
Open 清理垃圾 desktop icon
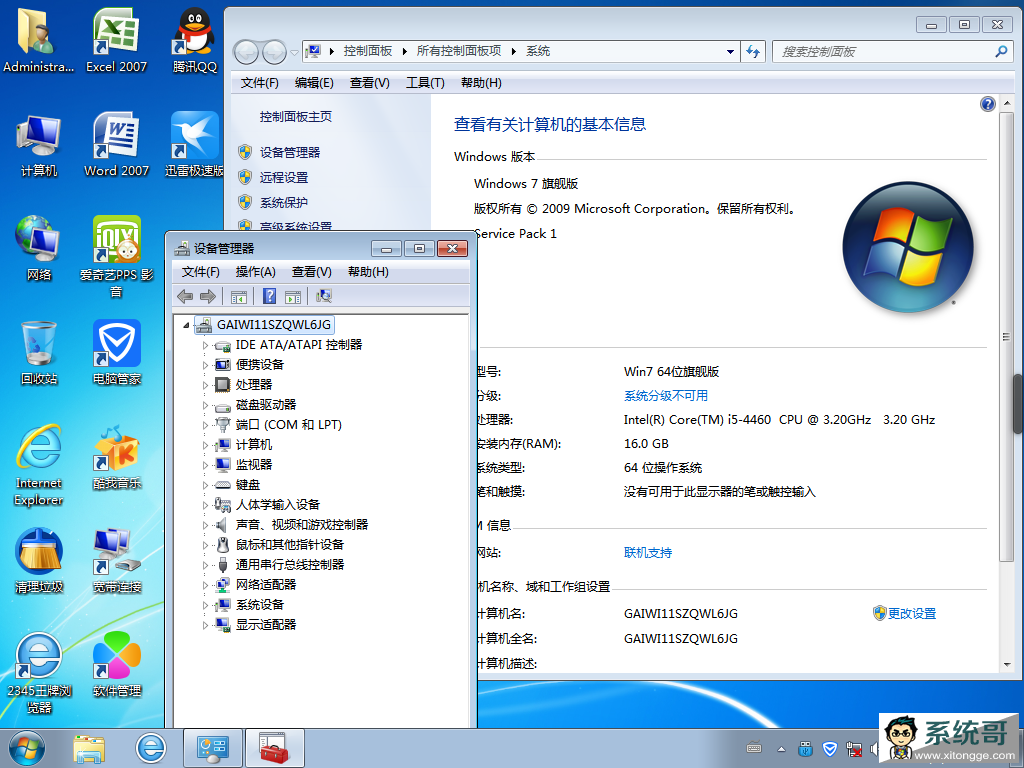pos(39,560)
